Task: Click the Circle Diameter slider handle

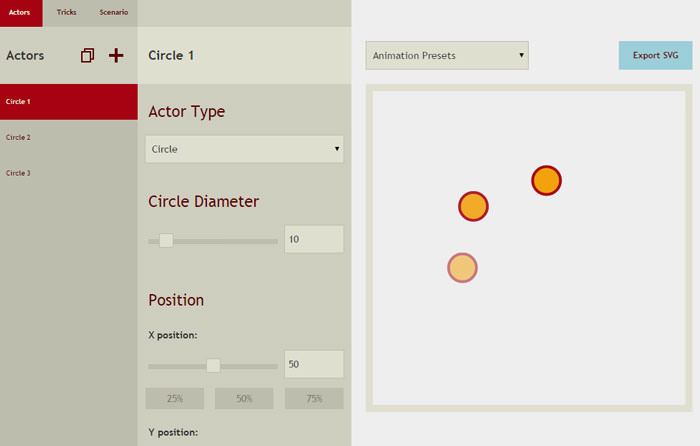Action: [166, 240]
